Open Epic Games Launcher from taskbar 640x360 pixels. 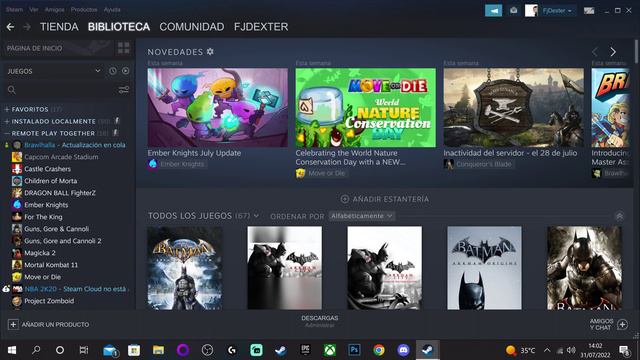point(305,350)
